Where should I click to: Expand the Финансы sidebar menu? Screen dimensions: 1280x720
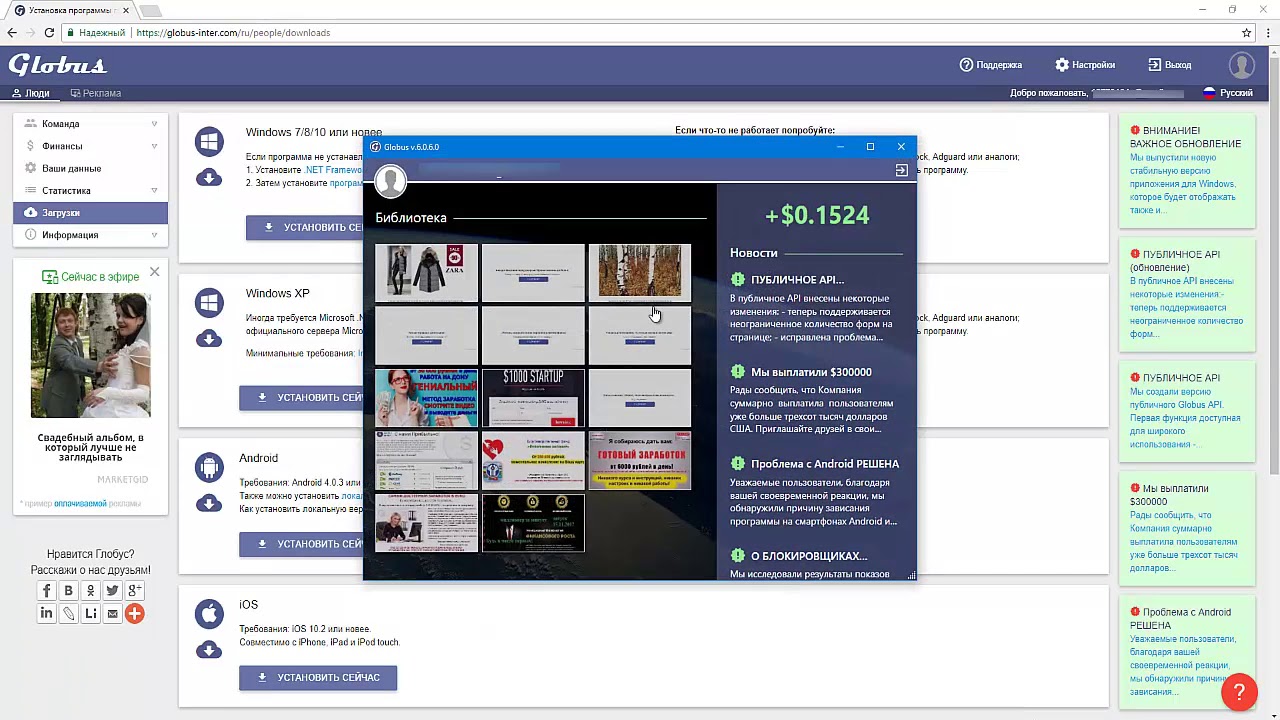[90, 146]
